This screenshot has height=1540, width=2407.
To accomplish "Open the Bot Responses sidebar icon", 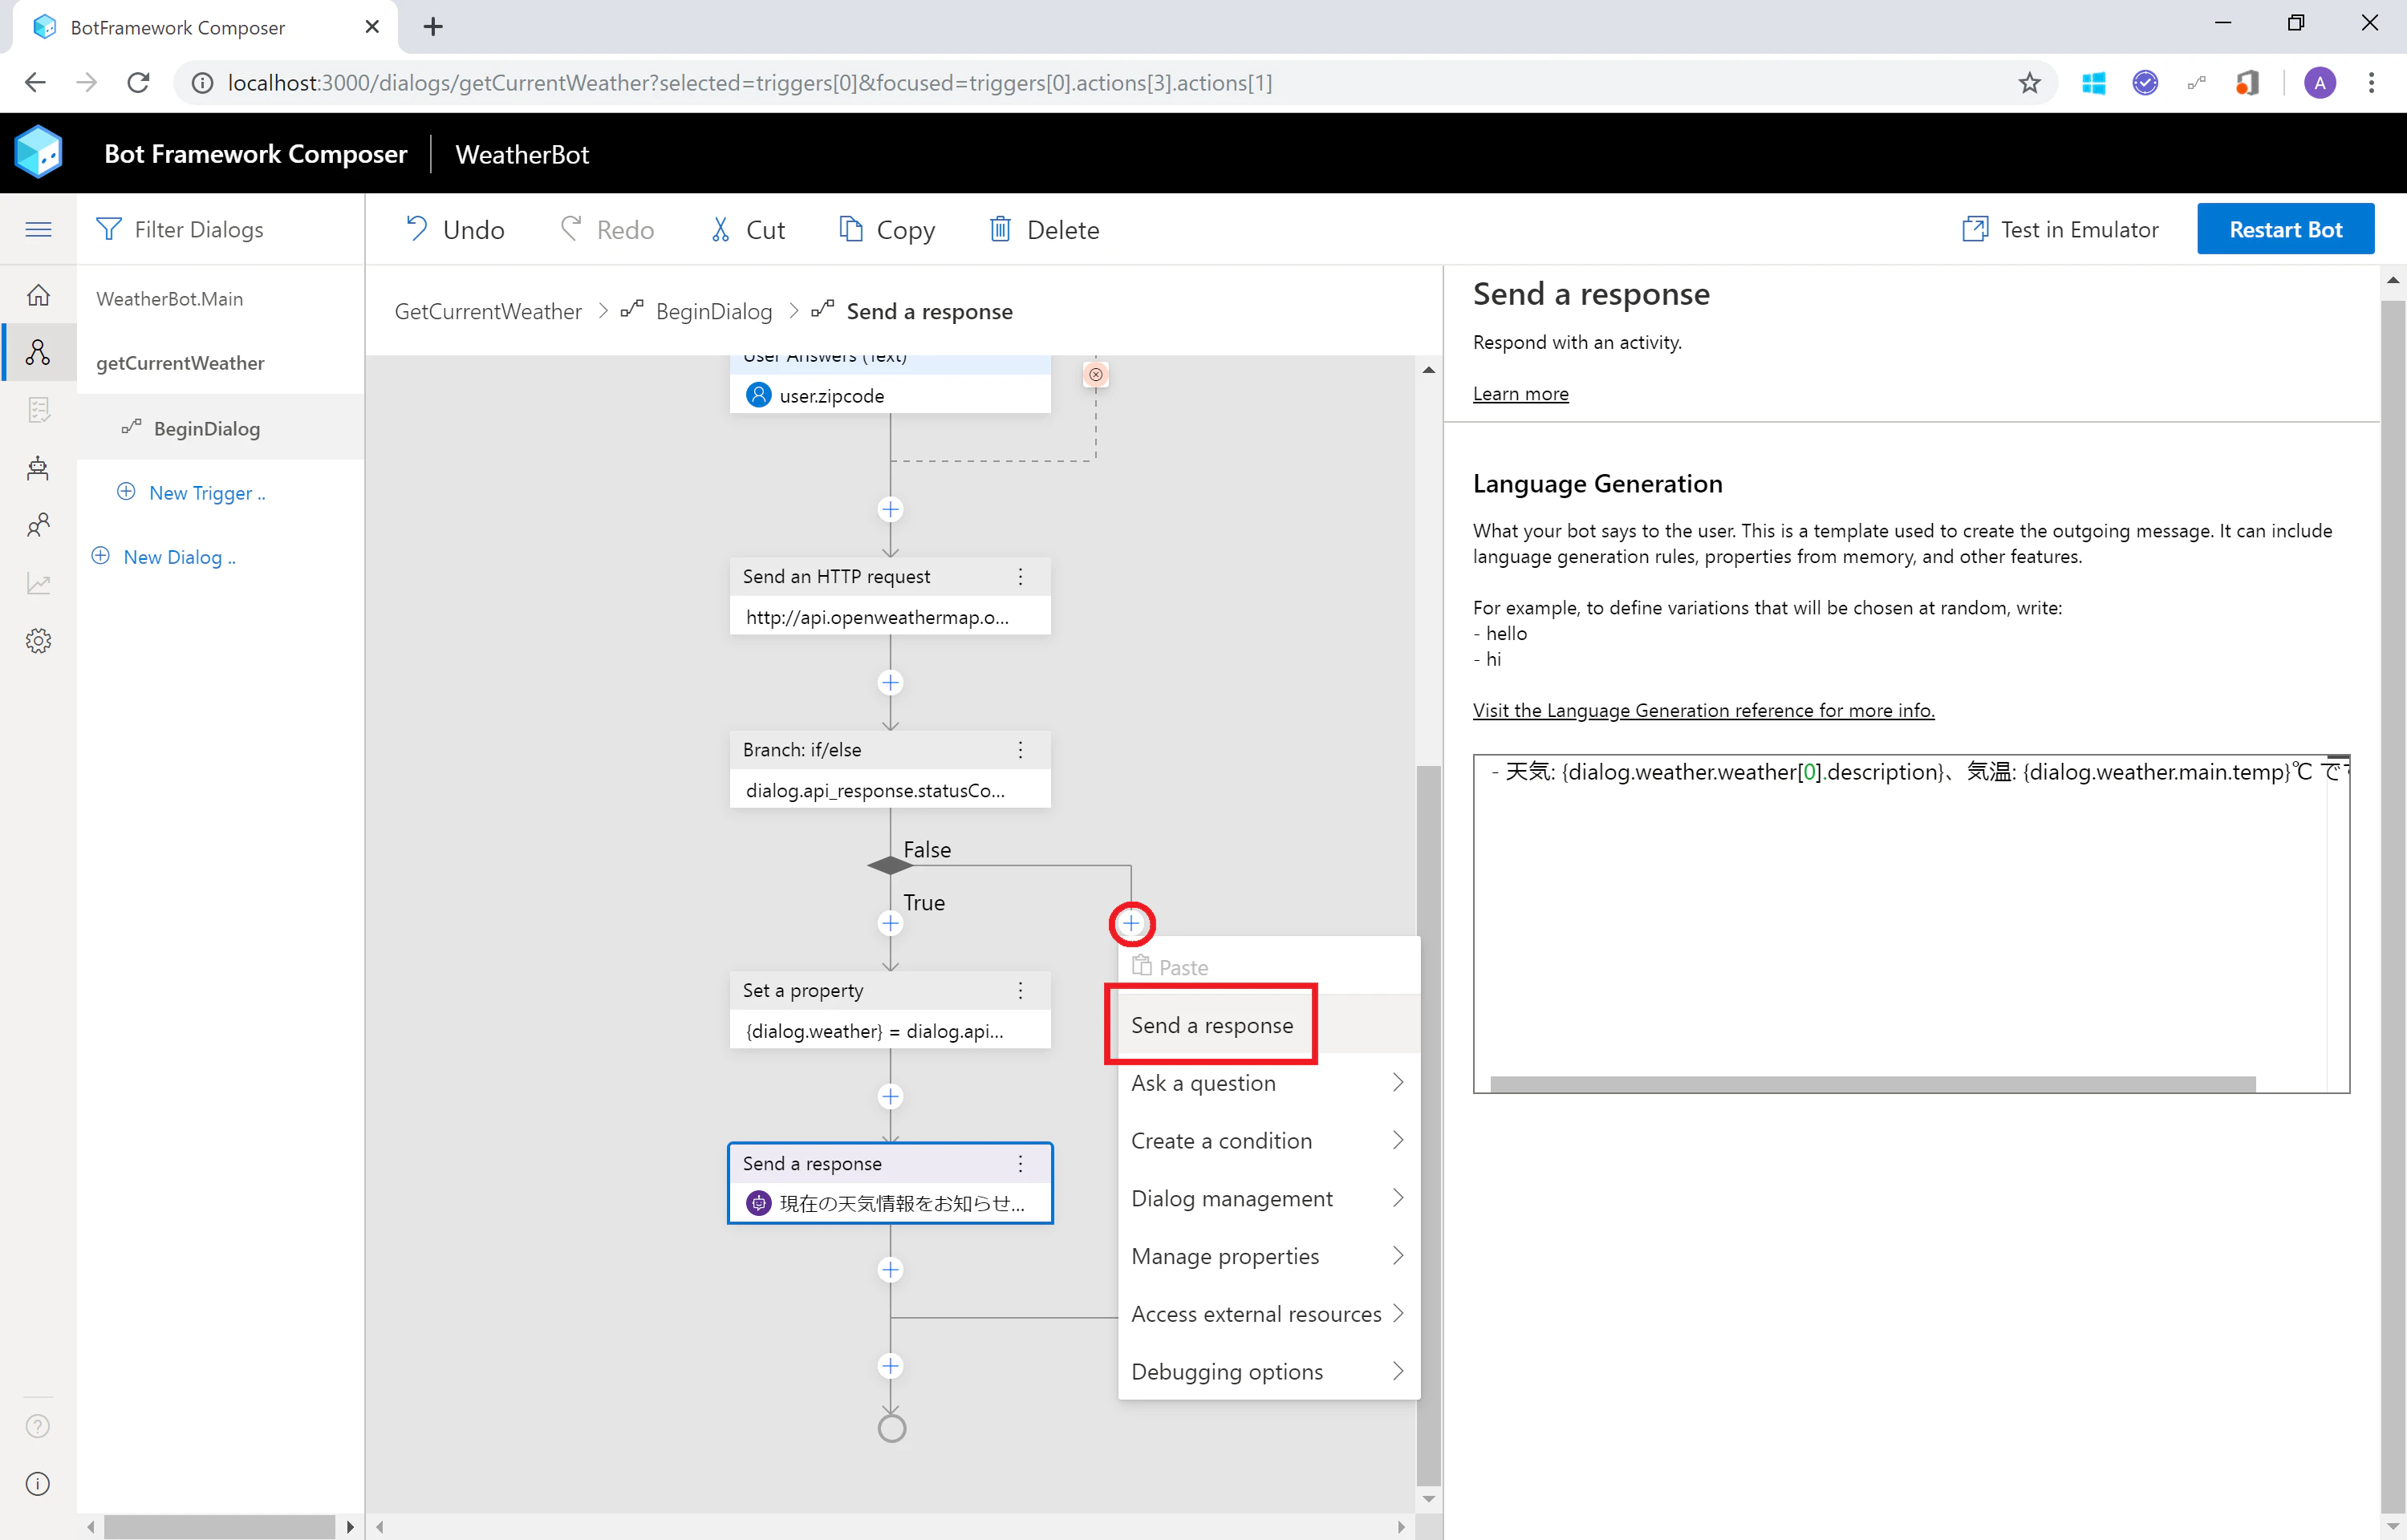I will click(38, 410).
